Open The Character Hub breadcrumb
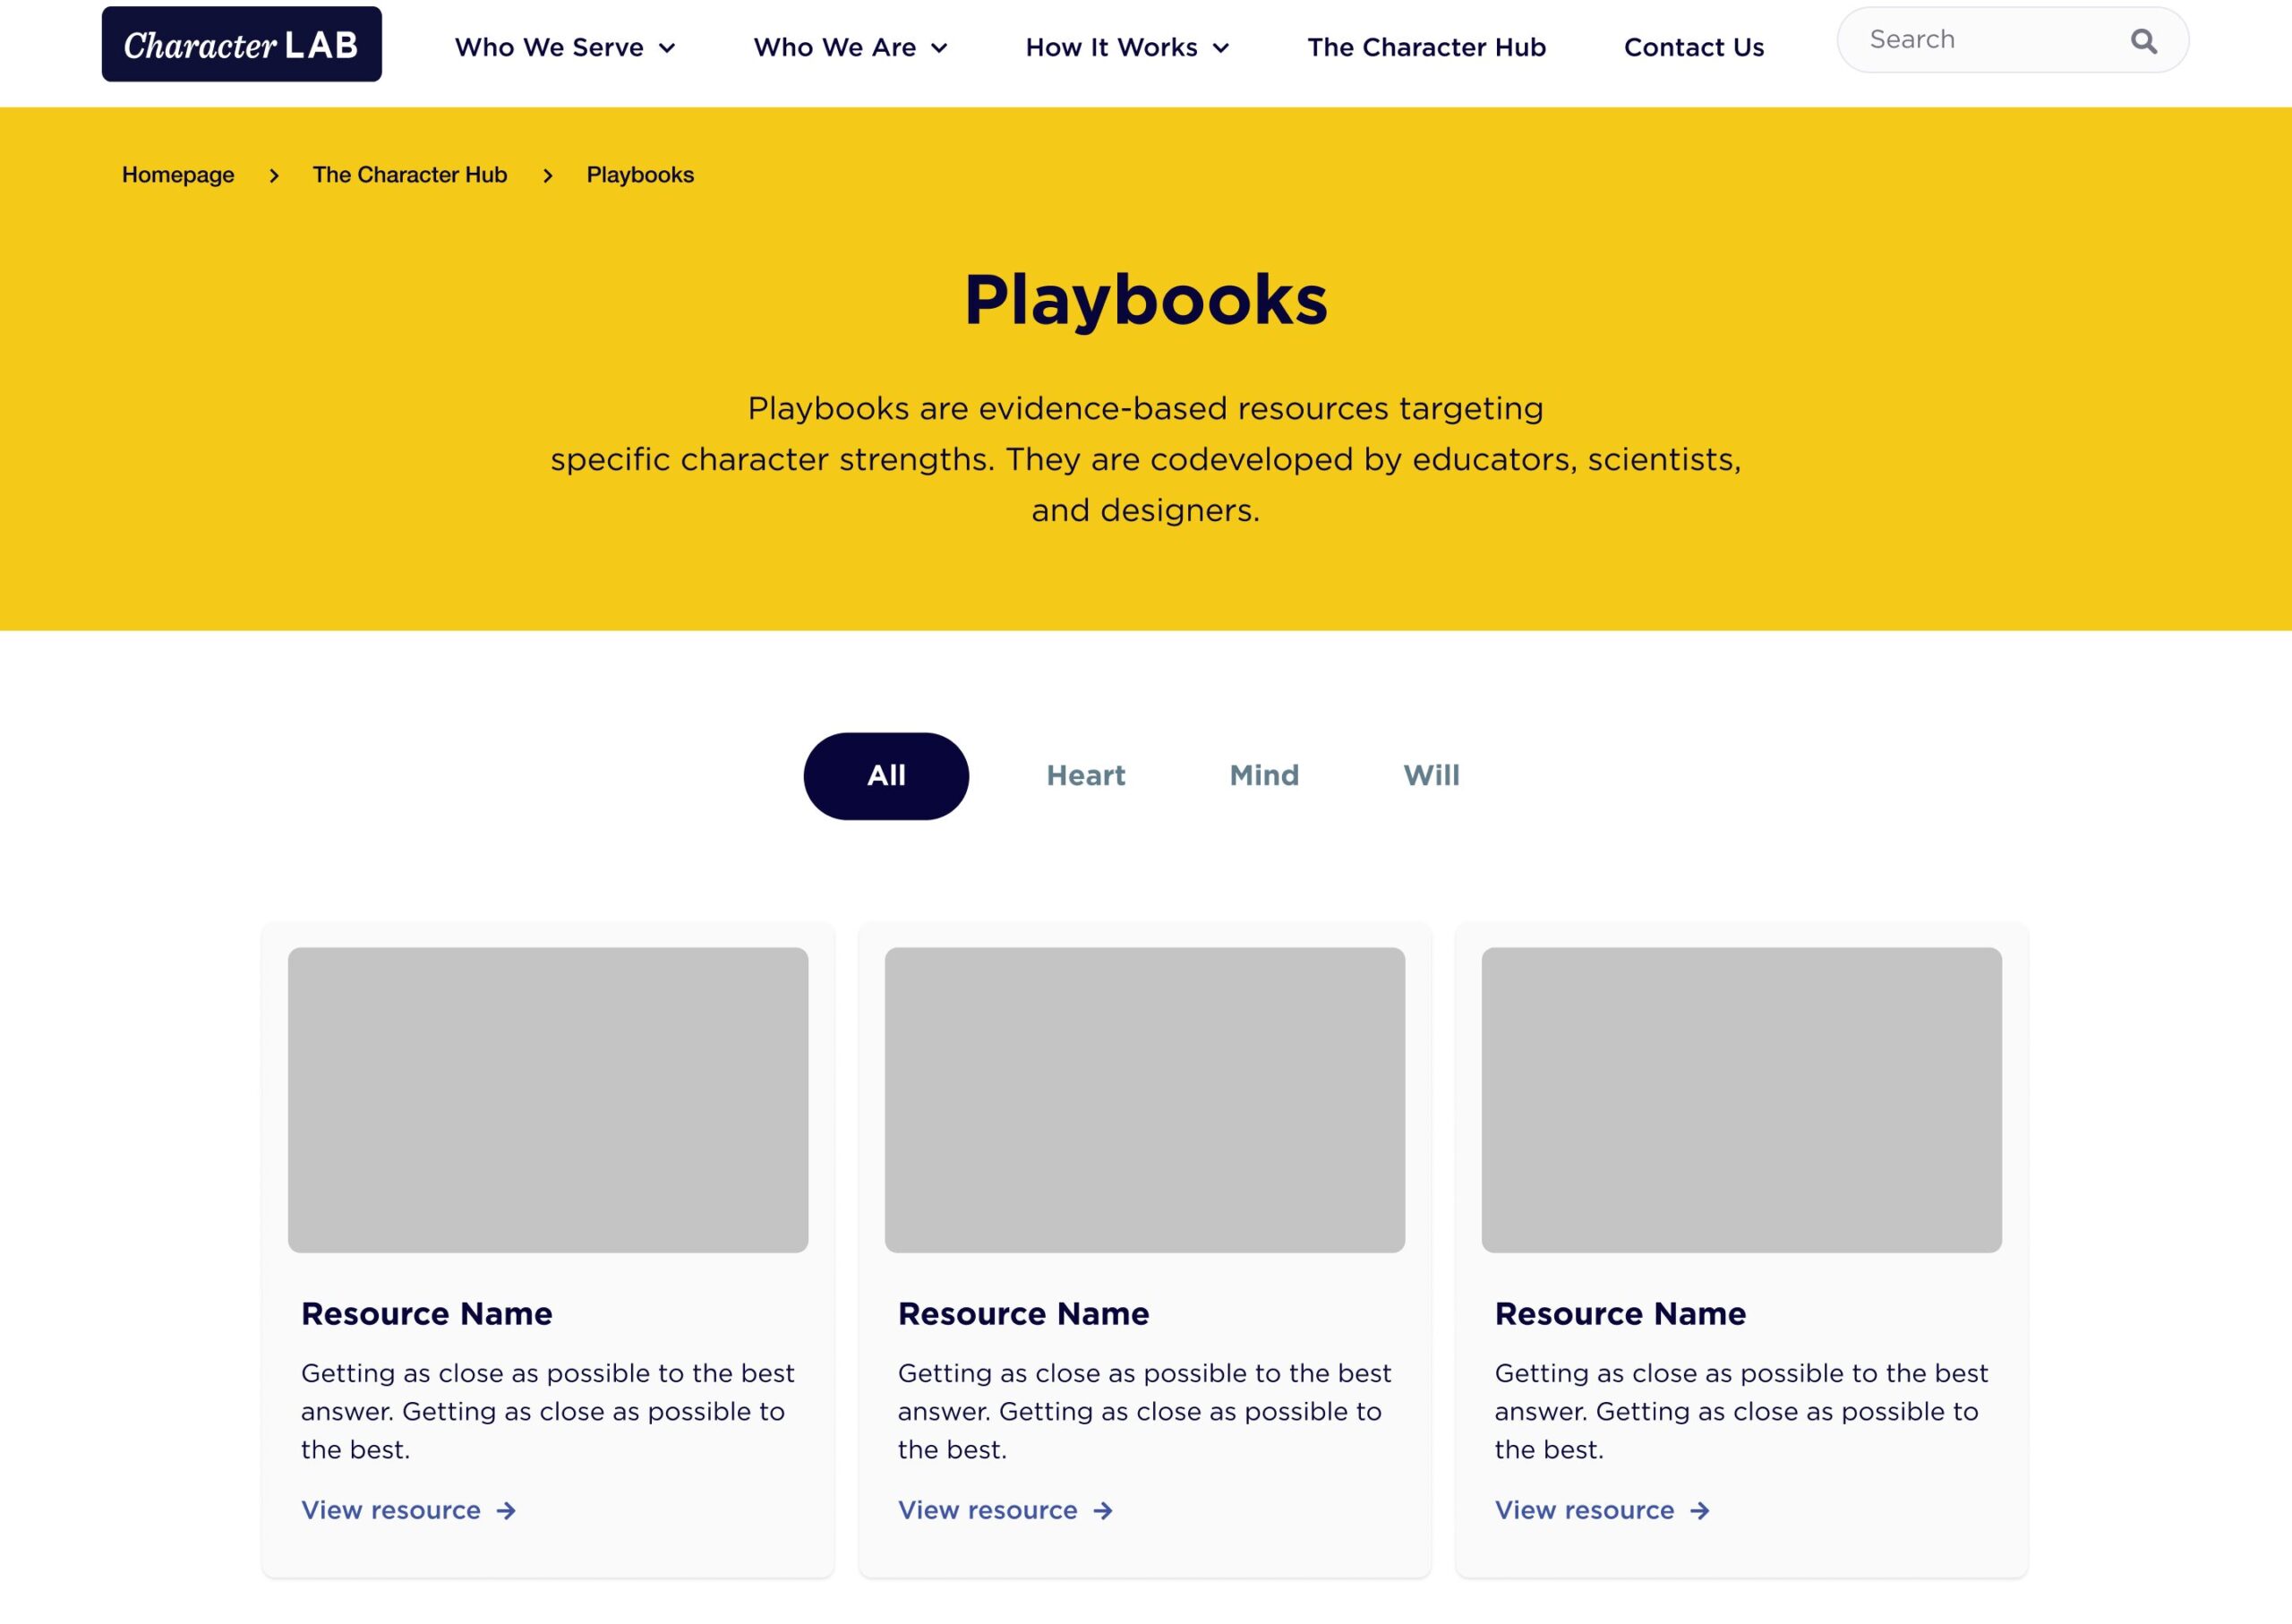Screen dimensions: 2292x1624 point(410,175)
